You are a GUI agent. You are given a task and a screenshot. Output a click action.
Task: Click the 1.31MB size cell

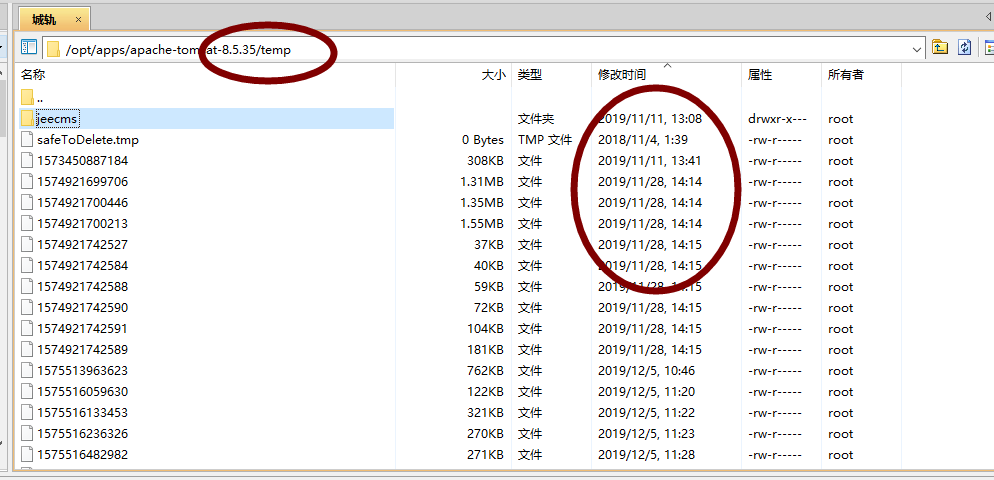click(482, 182)
